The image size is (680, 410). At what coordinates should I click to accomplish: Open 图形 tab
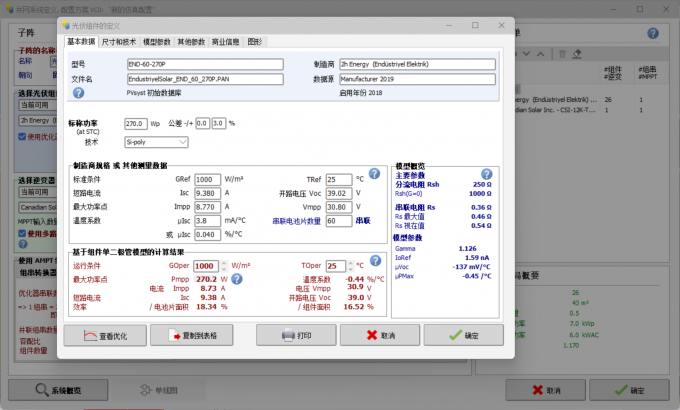click(255, 42)
